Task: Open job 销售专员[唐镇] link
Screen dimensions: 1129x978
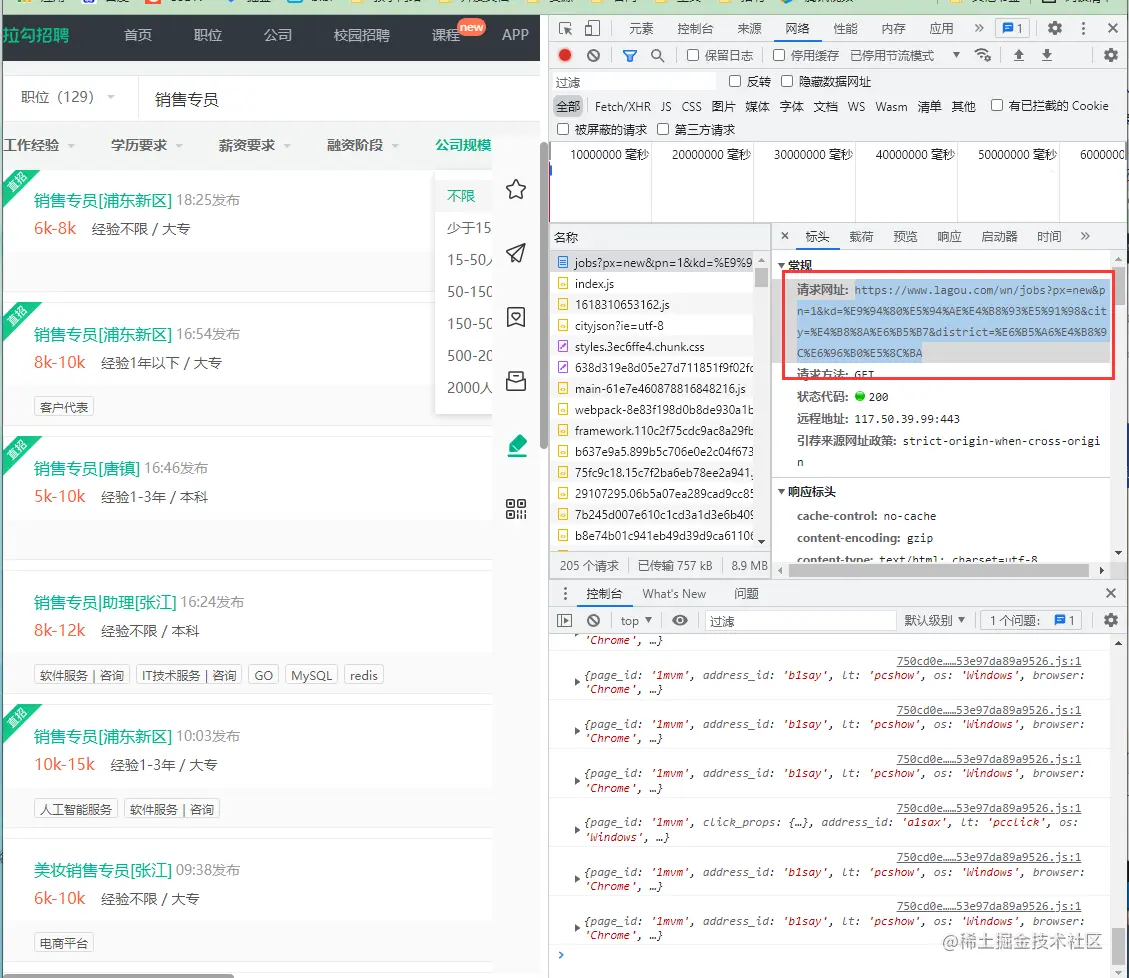Action: 86,468
